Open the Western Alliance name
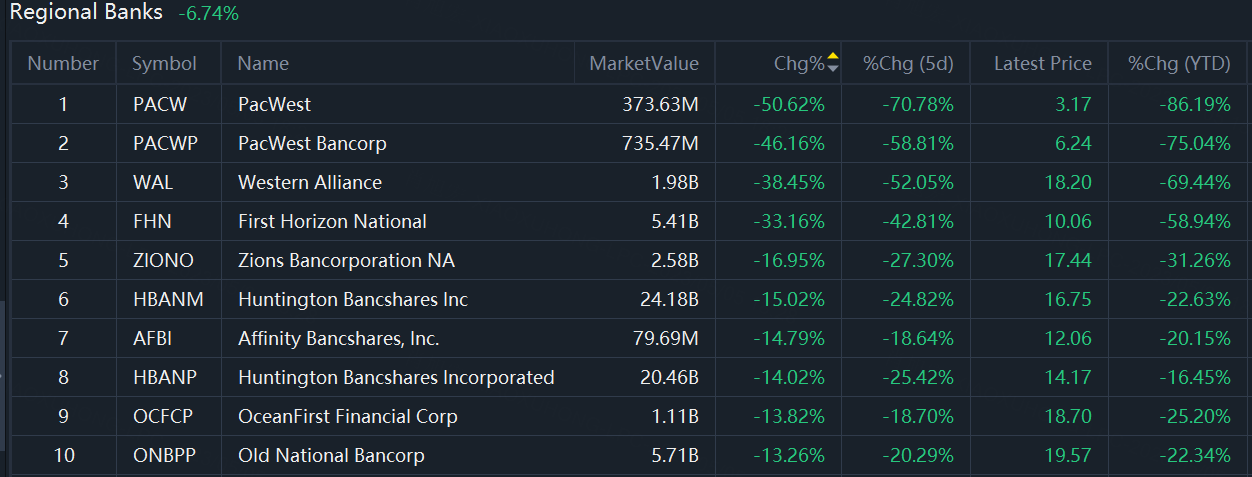This screenshot has height=477, width=1252. (x=310, y=182)
